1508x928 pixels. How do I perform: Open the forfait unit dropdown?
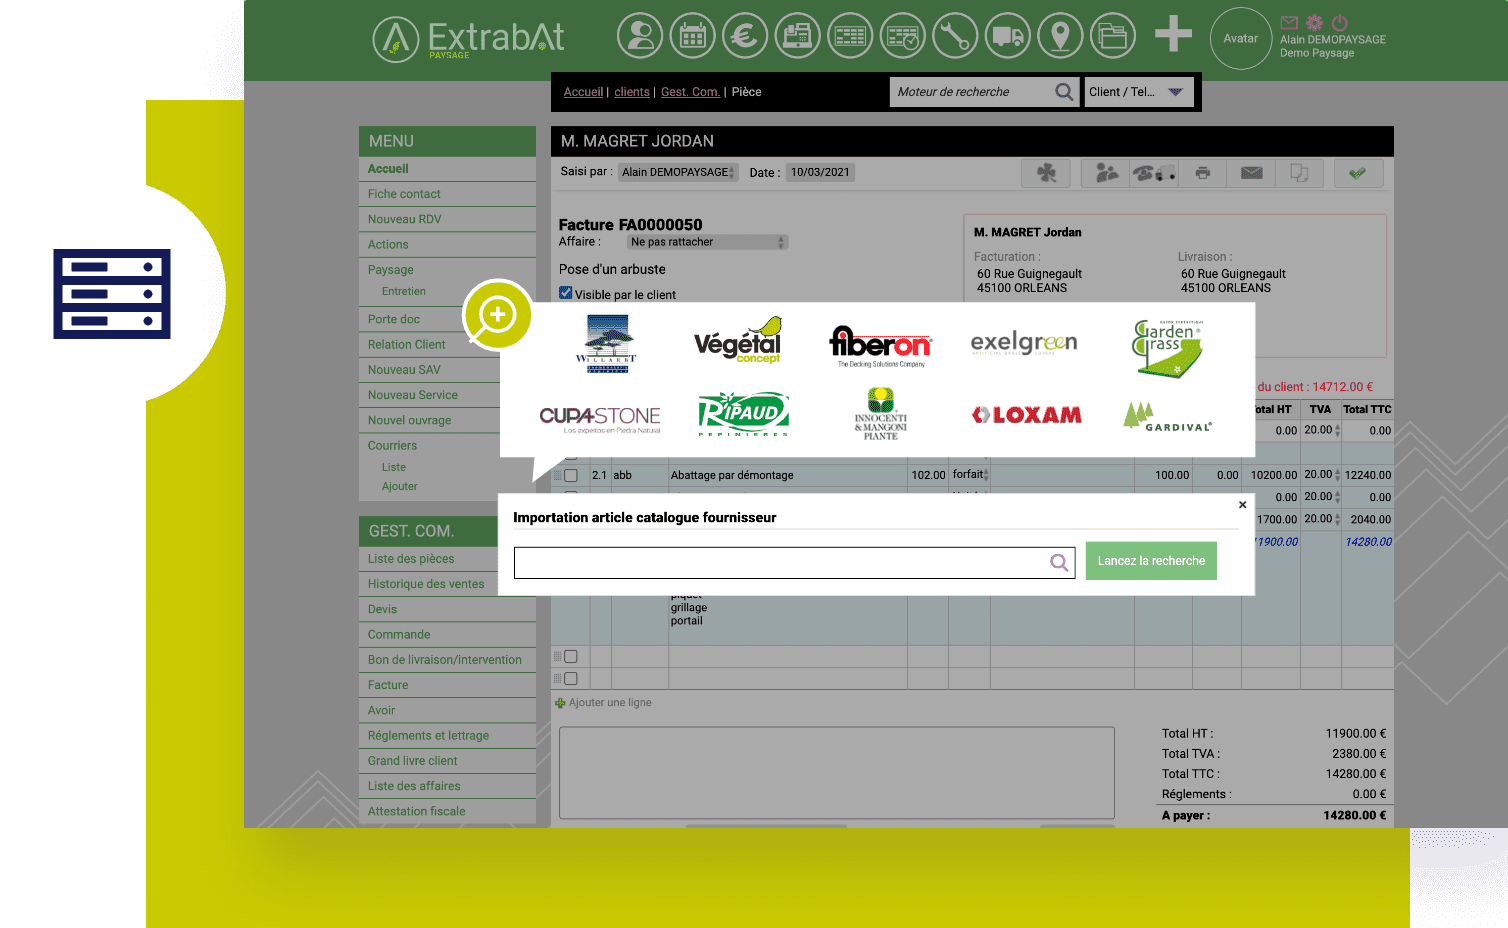(x=970, y=475)
